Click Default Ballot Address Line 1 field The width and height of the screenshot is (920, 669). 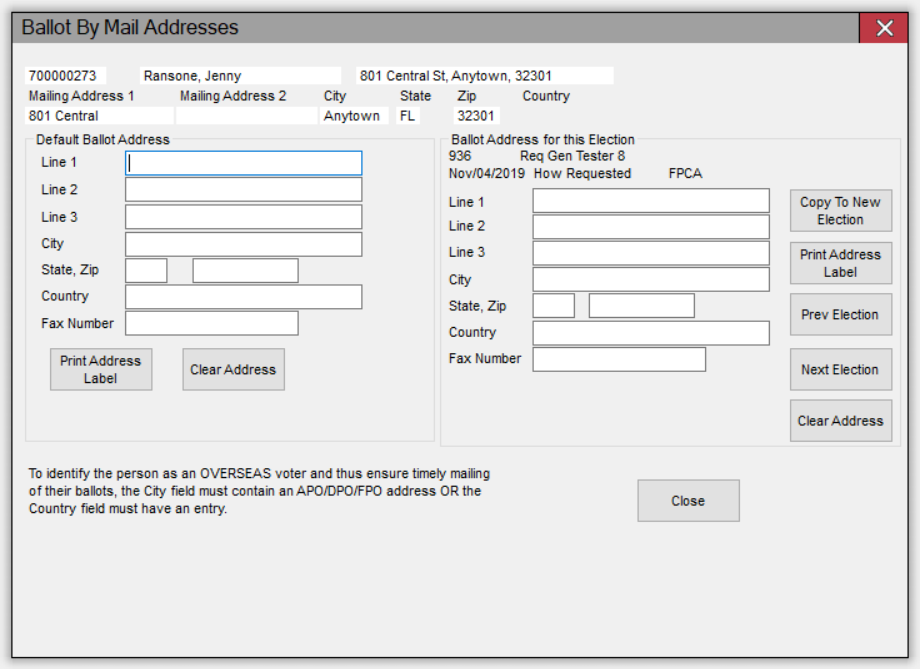click(243, 163)
